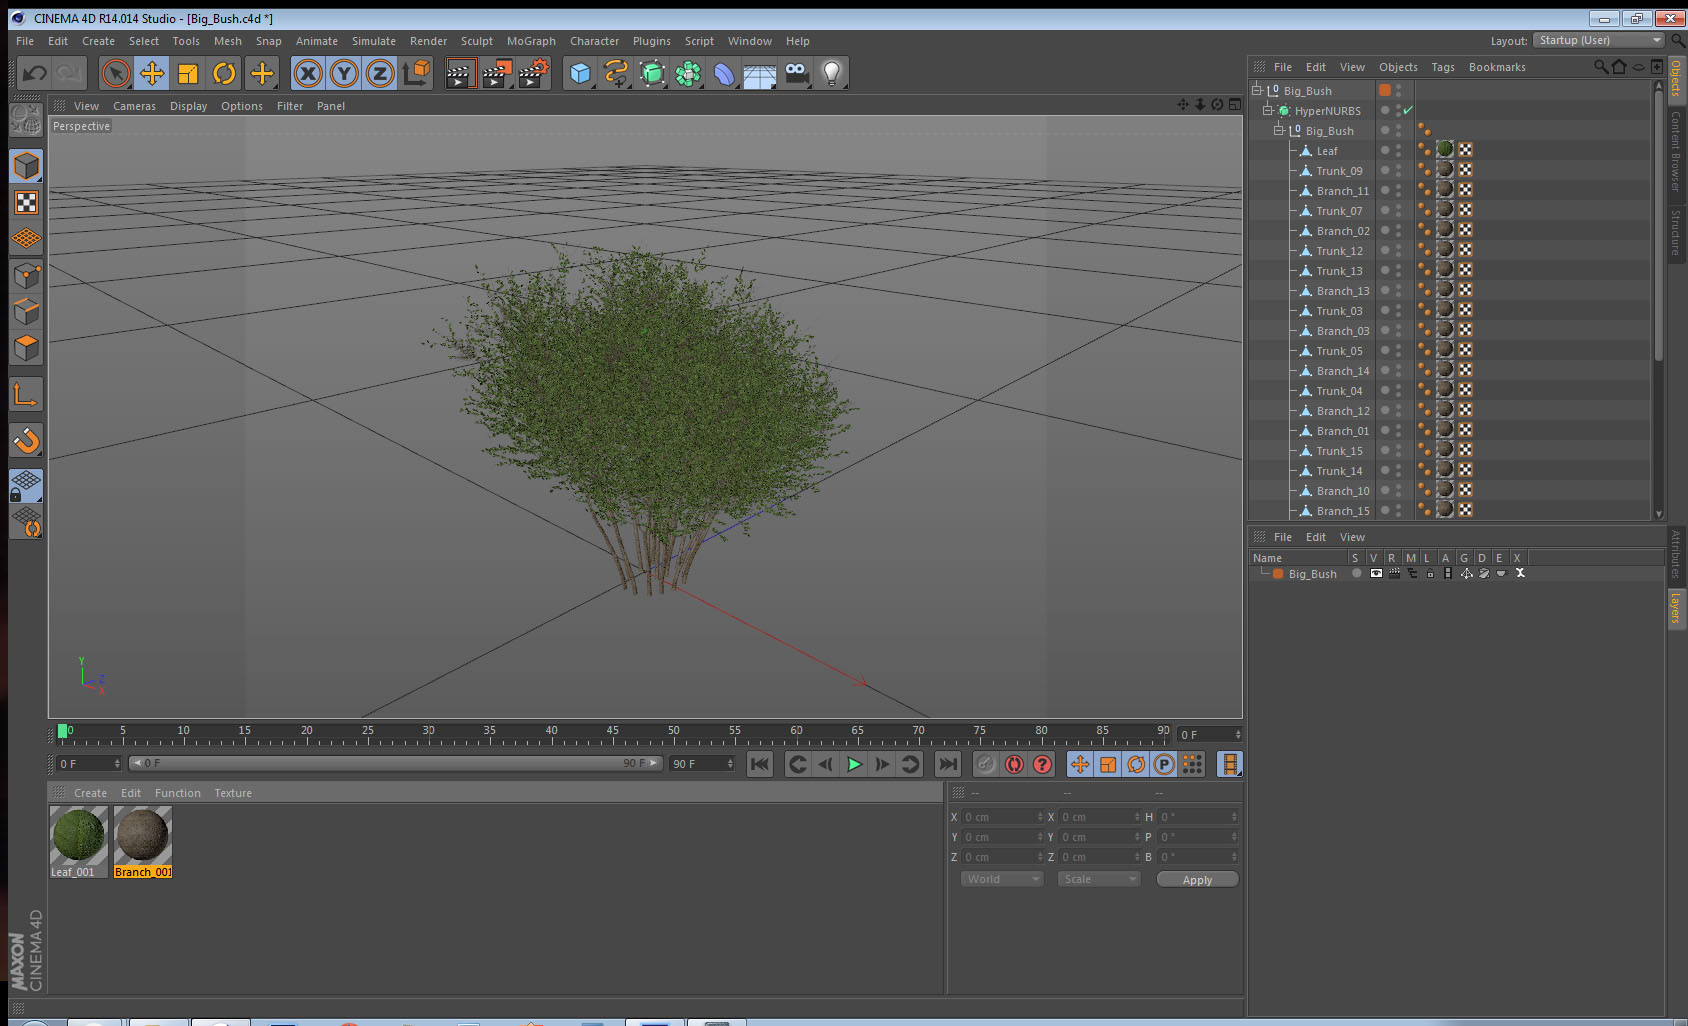Toggle visibility dots for Branch_11
The width and height of the screenshot is (1688, 1026).
tap(1398, 190)
